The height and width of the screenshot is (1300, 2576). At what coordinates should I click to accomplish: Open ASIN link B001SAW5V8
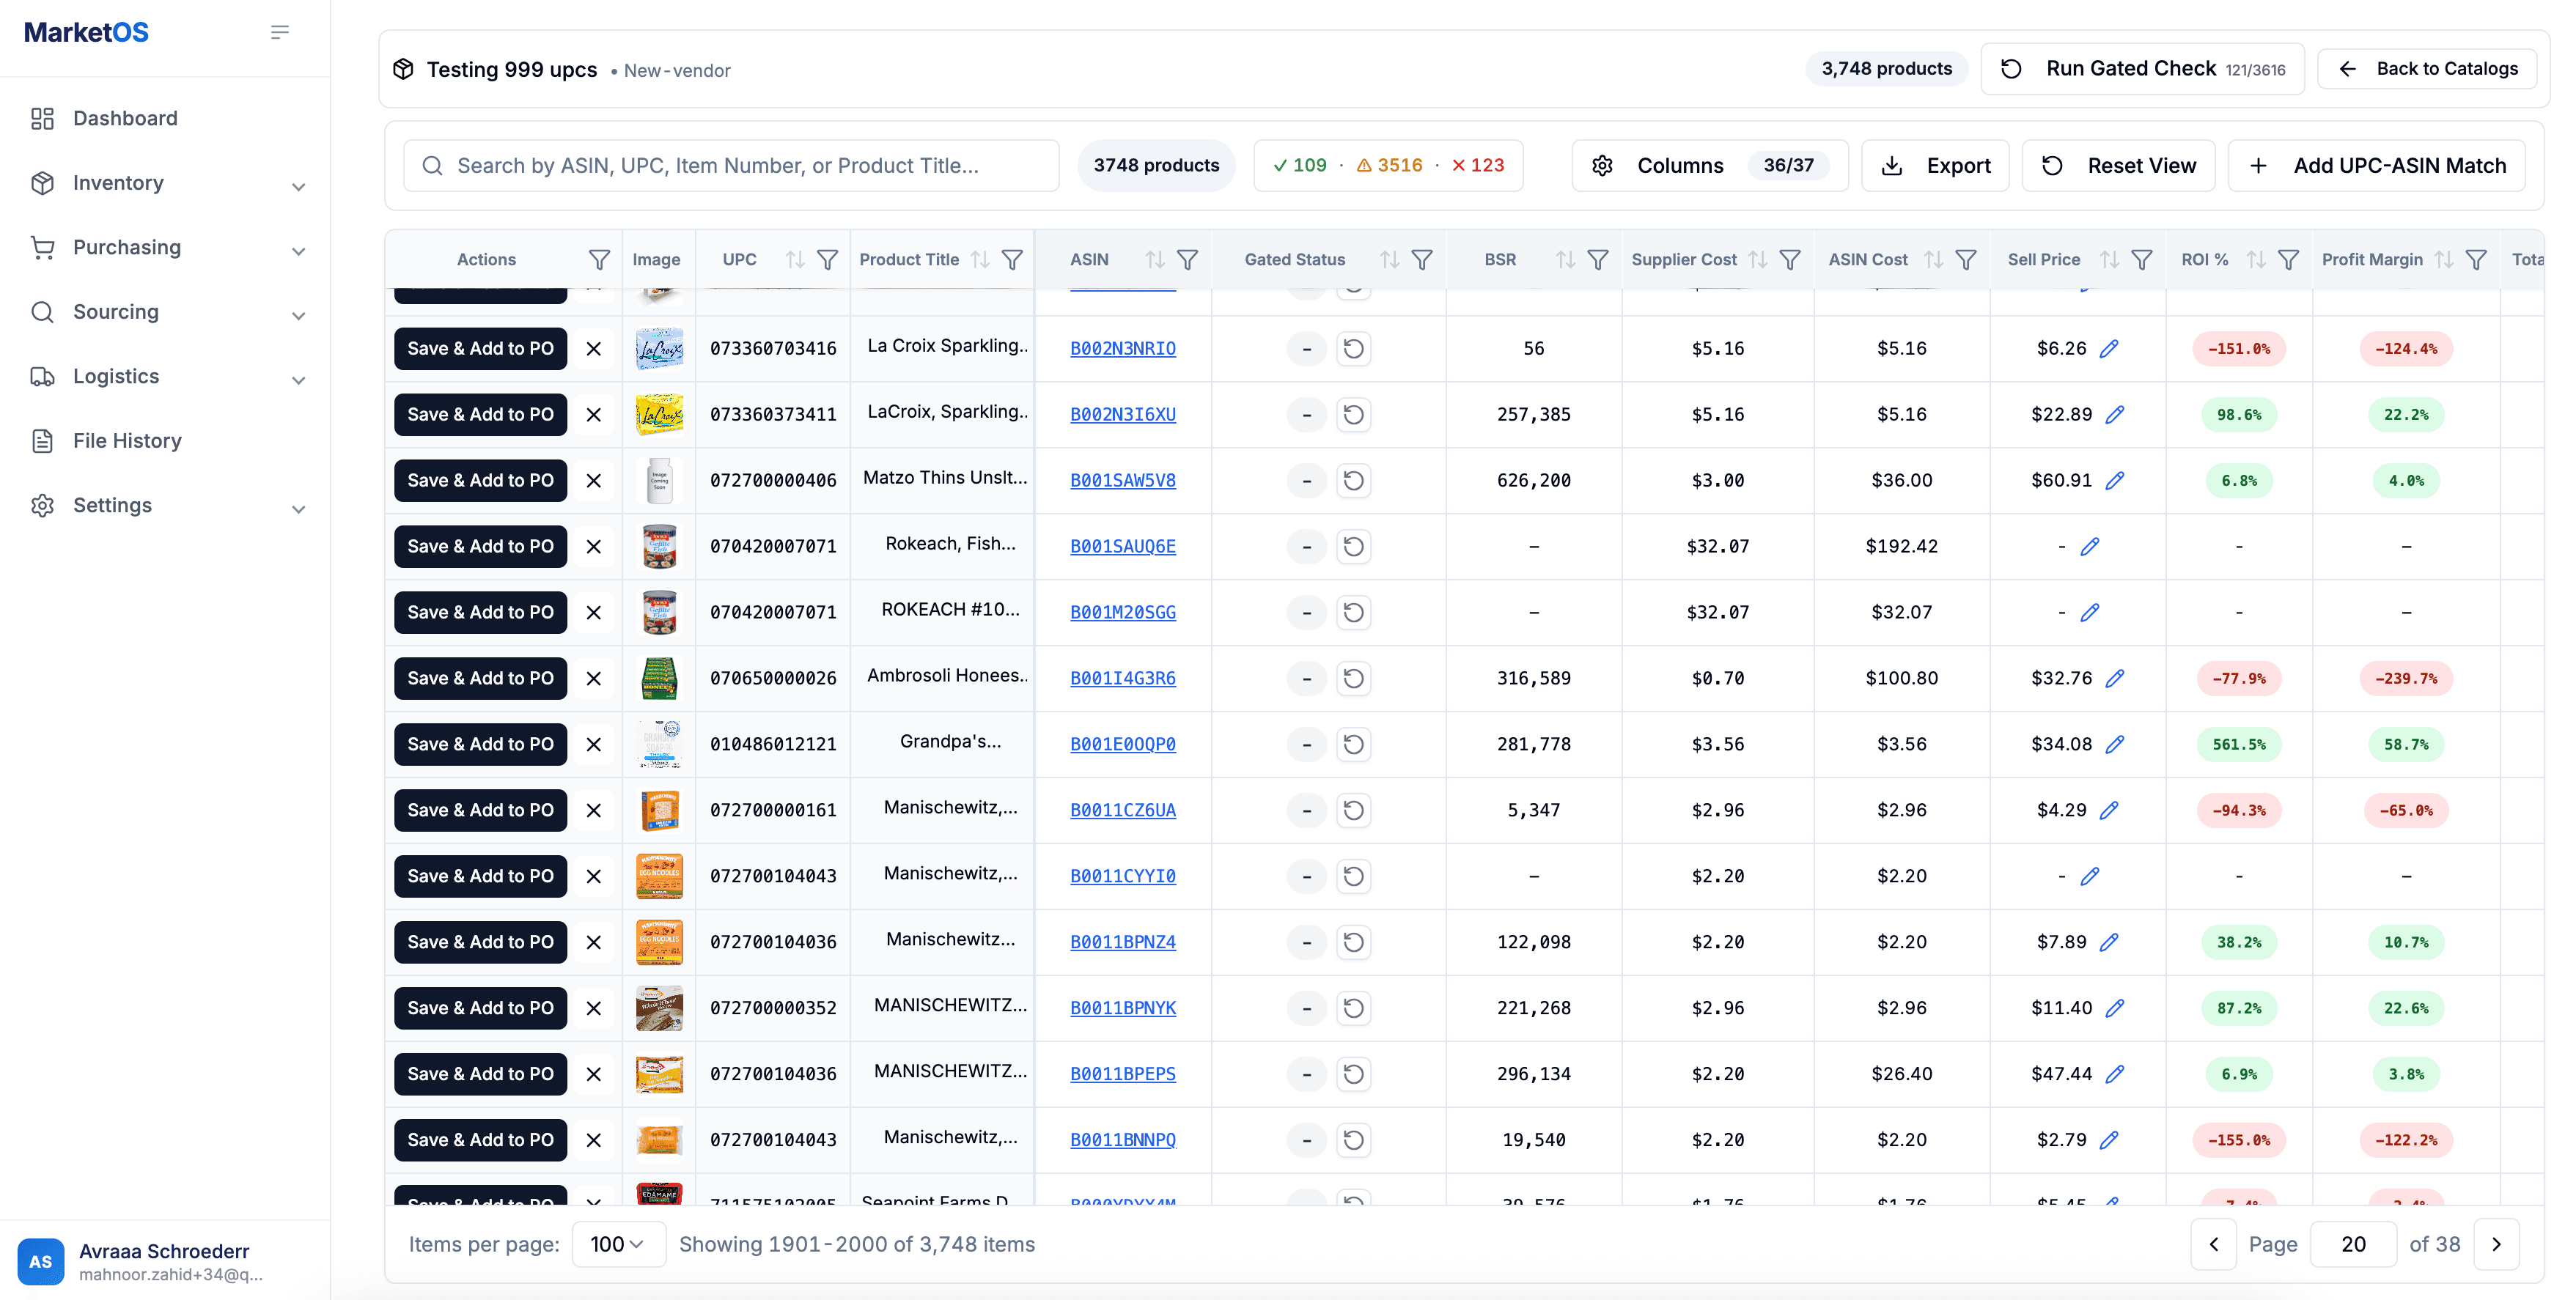[x=1123, y=481]
